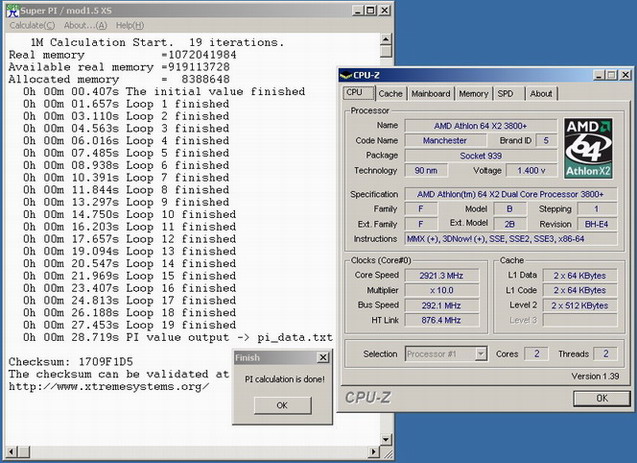Open the About tab in CPU-Z
Image resolution: width=637 pixels, height=463 pixels.
point(541,94)
